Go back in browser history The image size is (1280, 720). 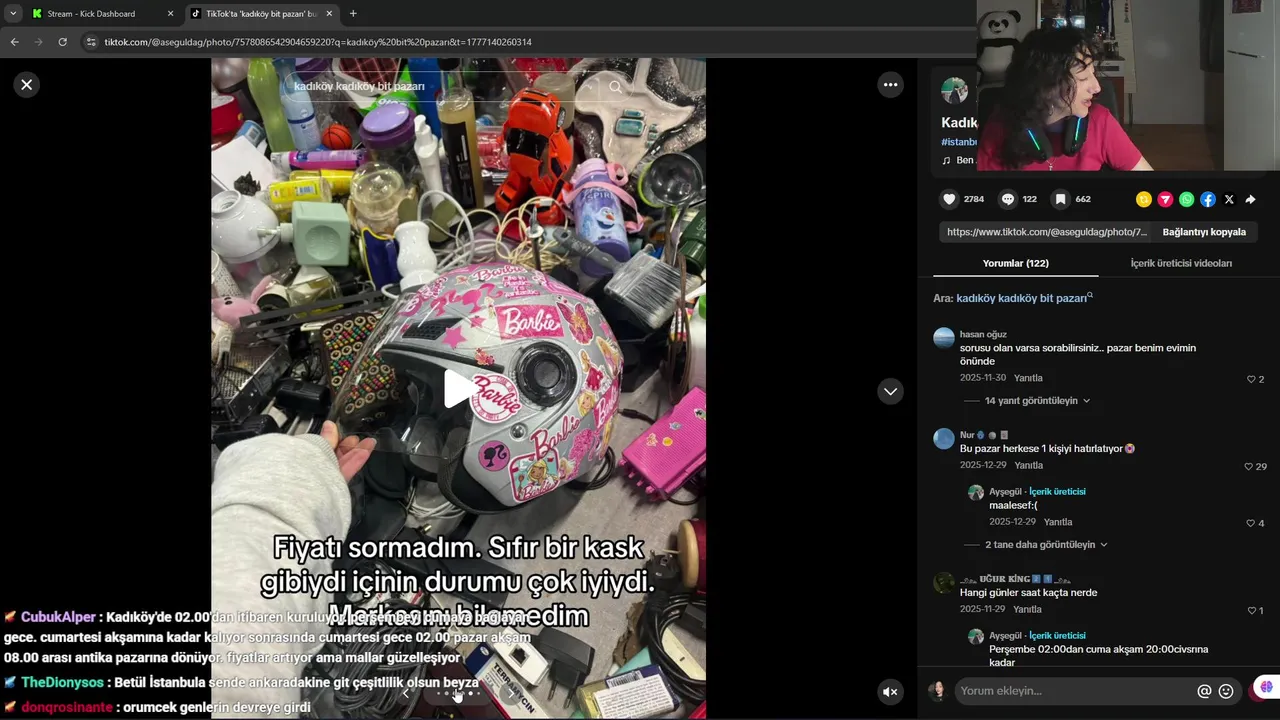[x=15, y=42]
